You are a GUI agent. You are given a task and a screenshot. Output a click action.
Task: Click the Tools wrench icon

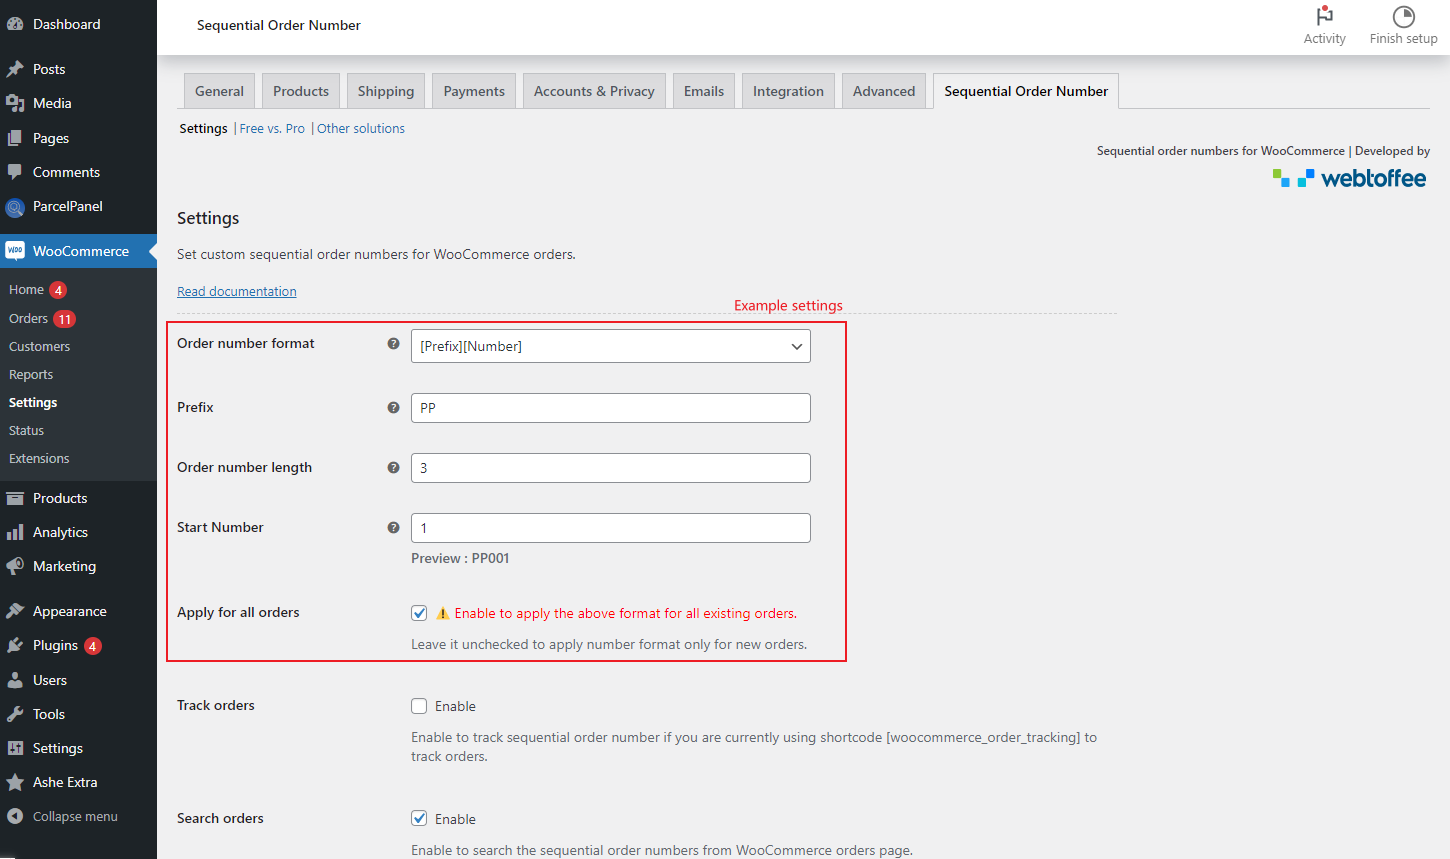(15, 714)
